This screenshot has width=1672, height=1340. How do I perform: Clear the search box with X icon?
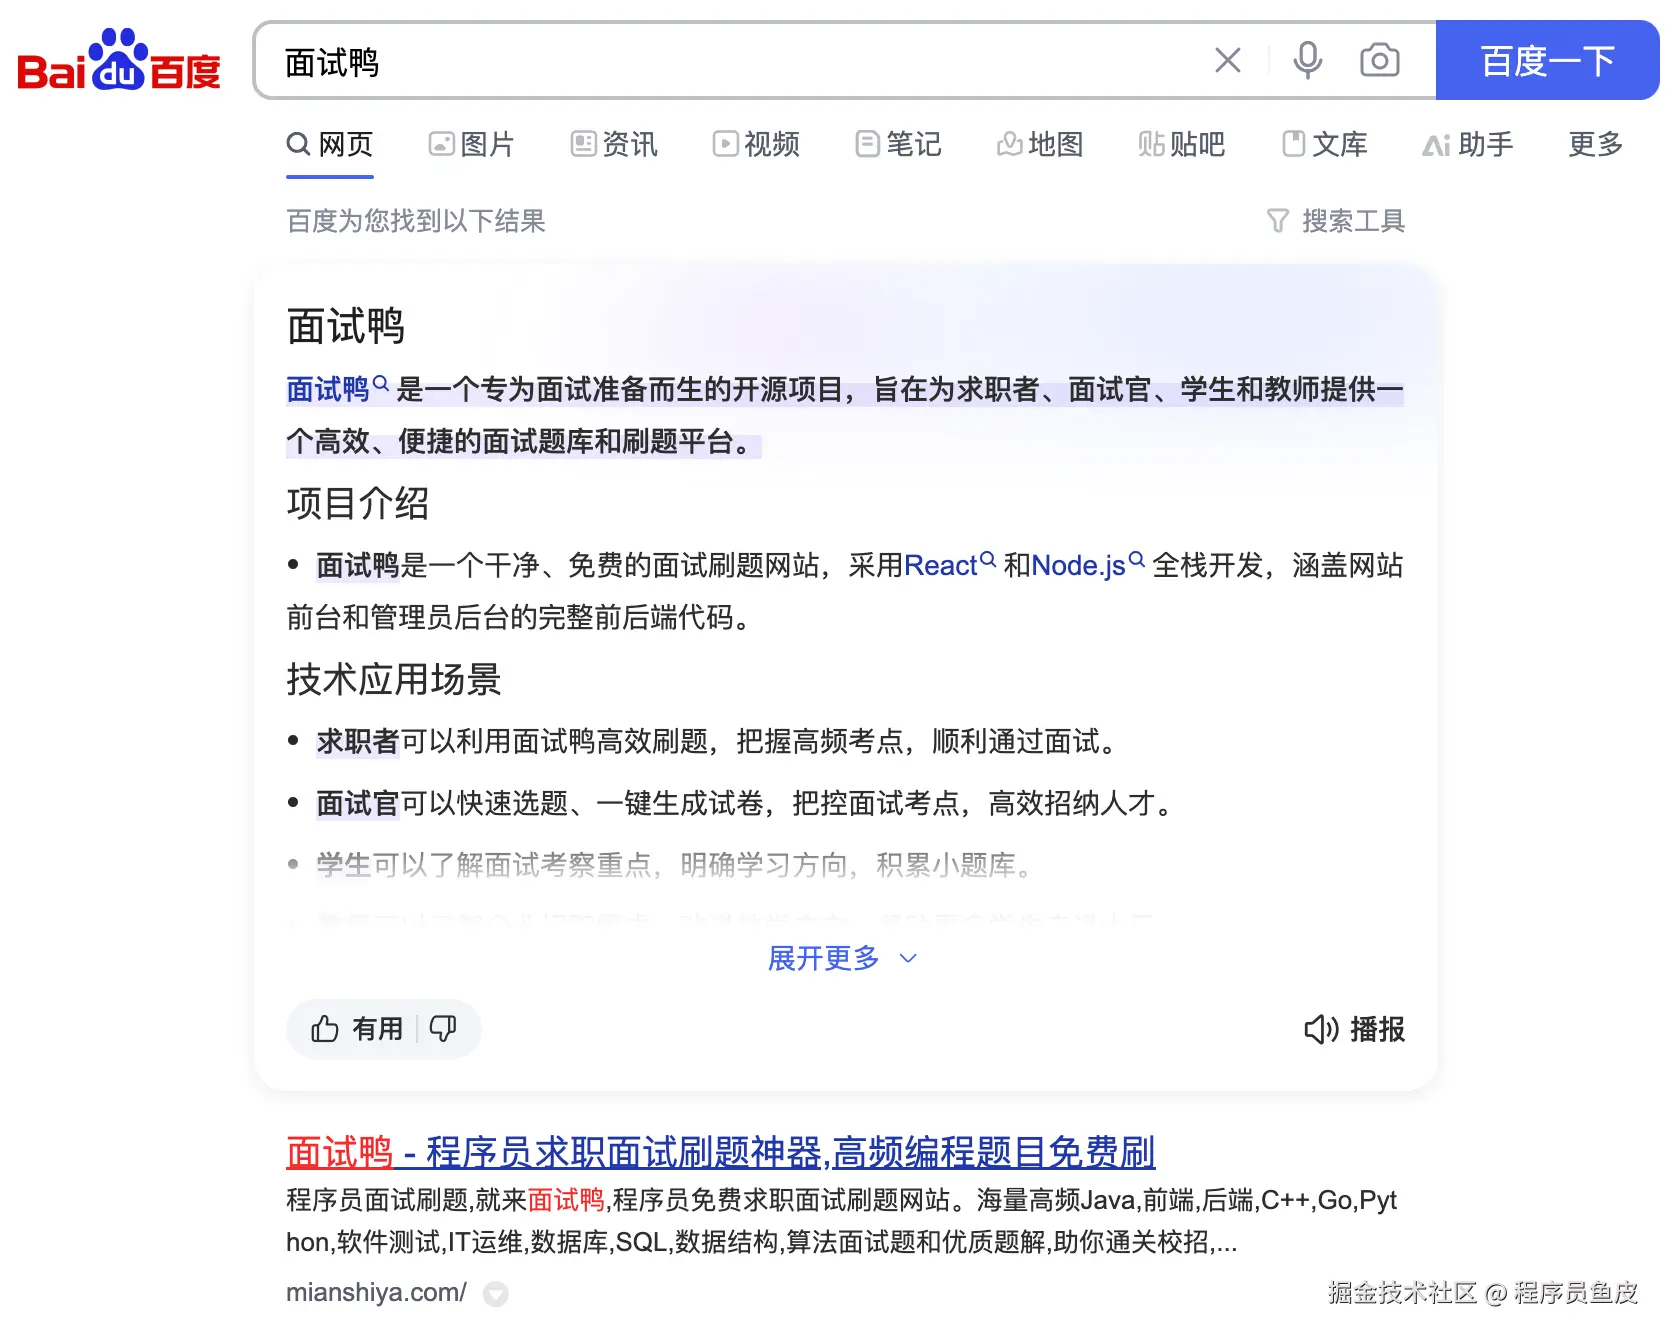pos(1228,61)
